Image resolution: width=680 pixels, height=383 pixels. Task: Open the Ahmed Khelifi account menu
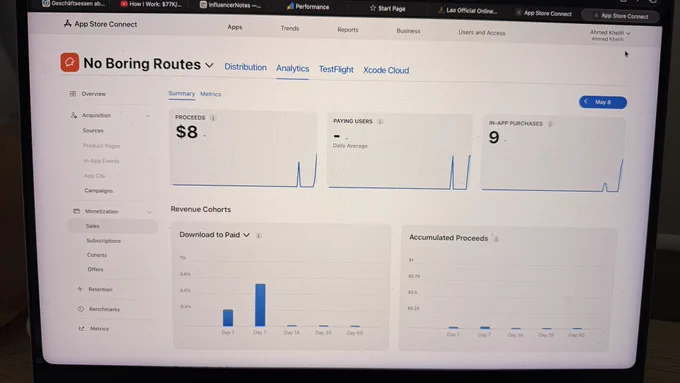coord(610,35)
